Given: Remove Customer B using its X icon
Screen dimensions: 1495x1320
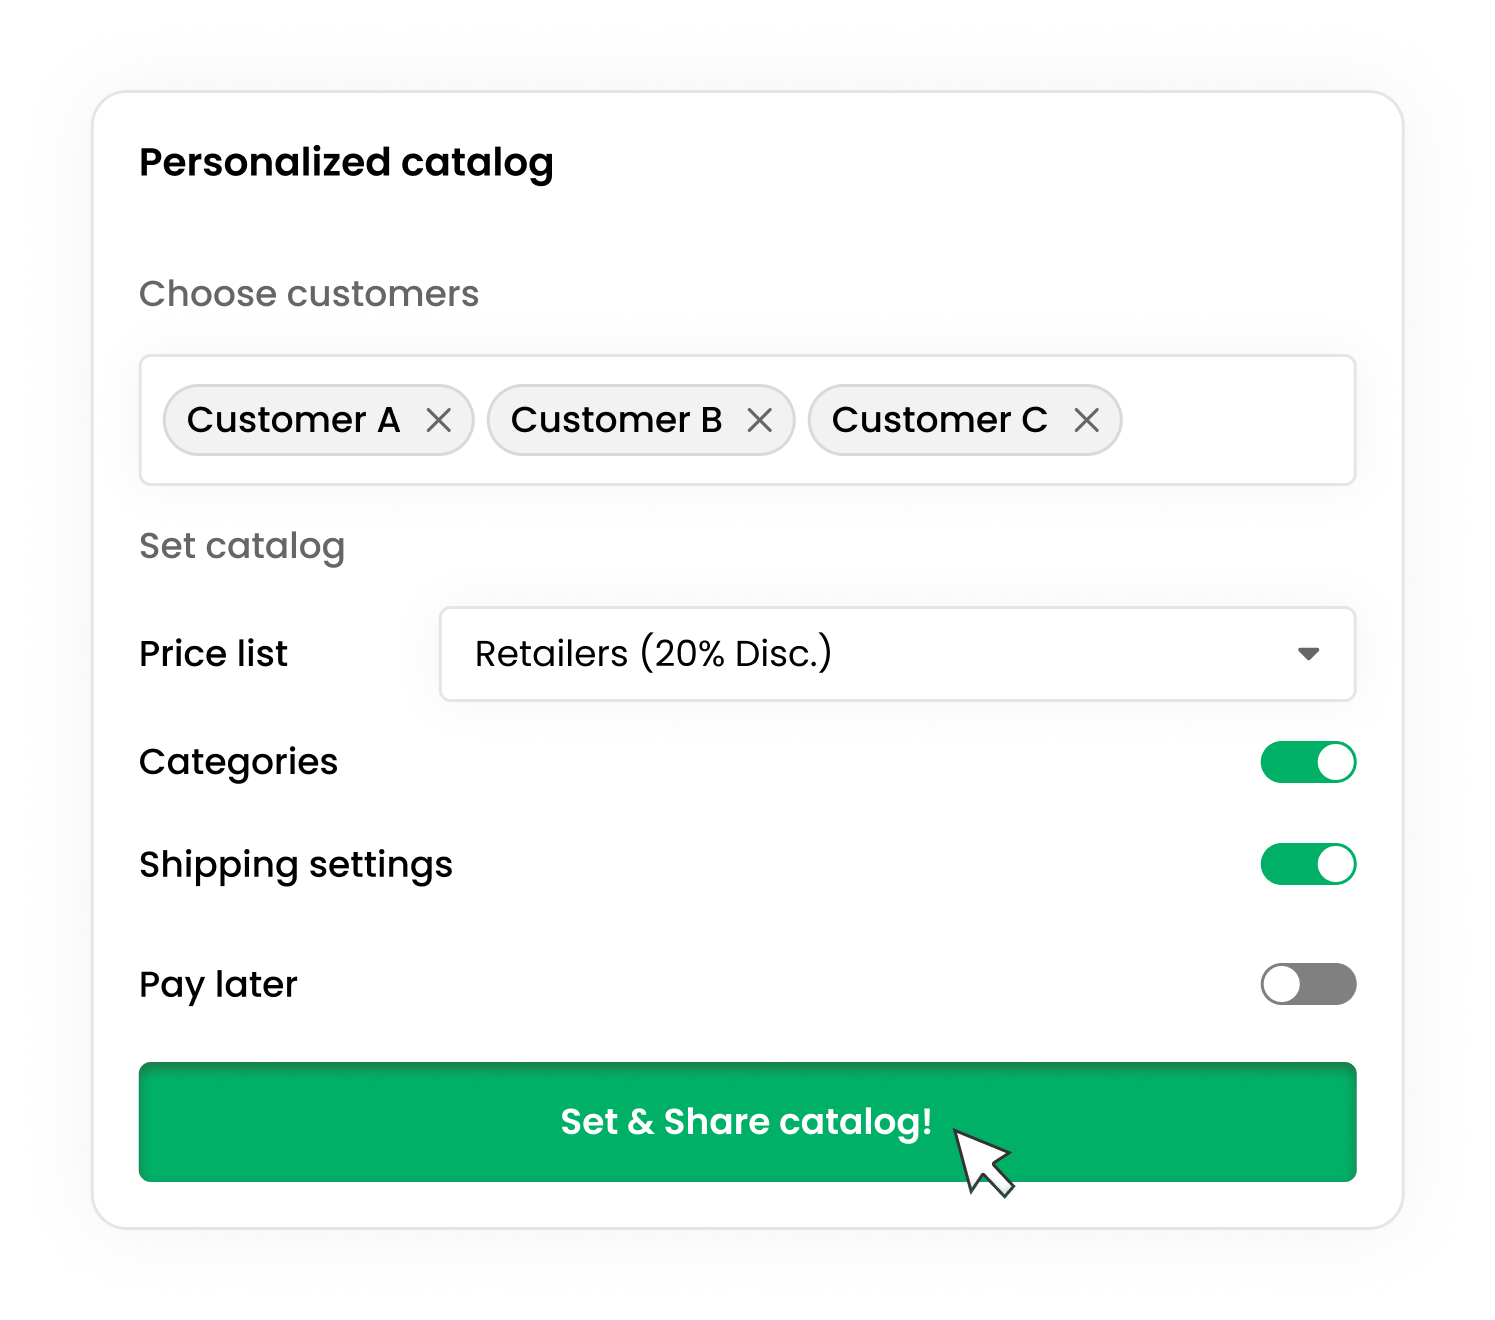Looking at the screenshot, I should pyautogui.click(x=760, y=420).
